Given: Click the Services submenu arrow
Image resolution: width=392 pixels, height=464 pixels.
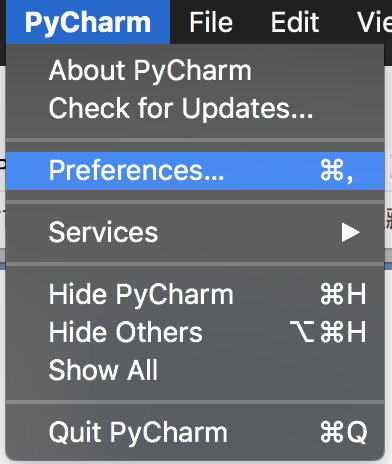Looking at the screenshot, I should point(350,232).
